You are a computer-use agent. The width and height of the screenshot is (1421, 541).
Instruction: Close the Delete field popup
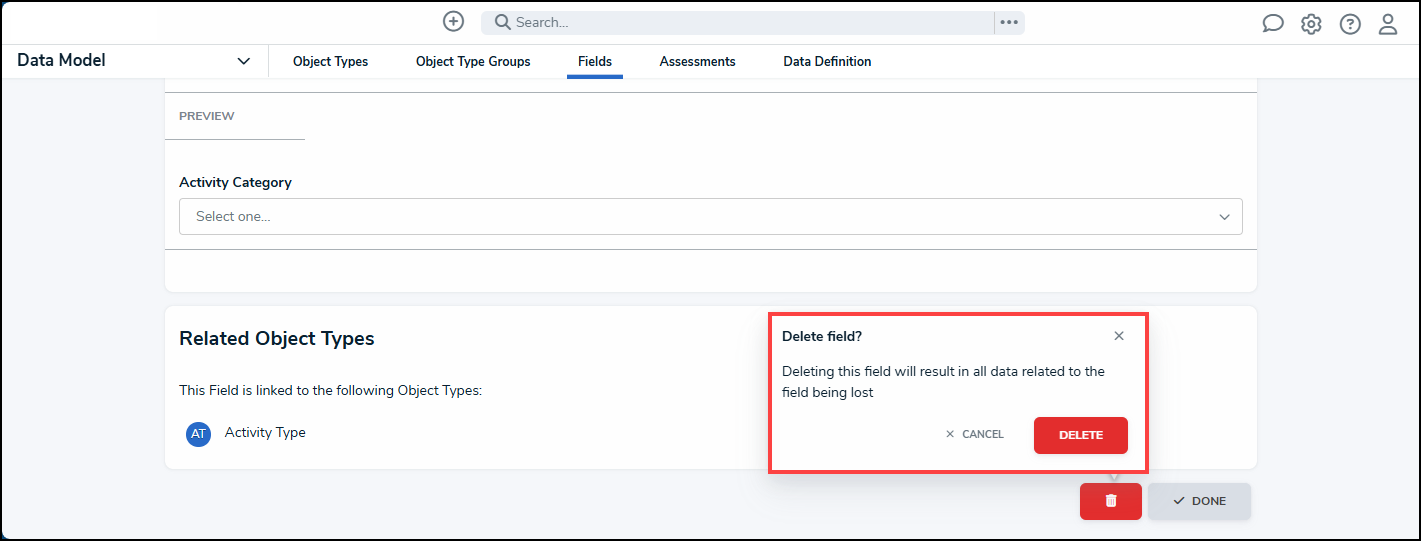(1119, 336)
